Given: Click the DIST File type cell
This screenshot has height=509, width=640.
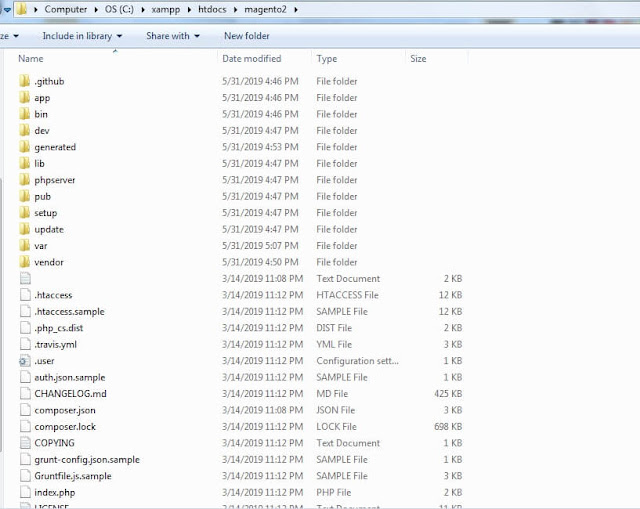Looking at the screenshot, I should point(334,328).
